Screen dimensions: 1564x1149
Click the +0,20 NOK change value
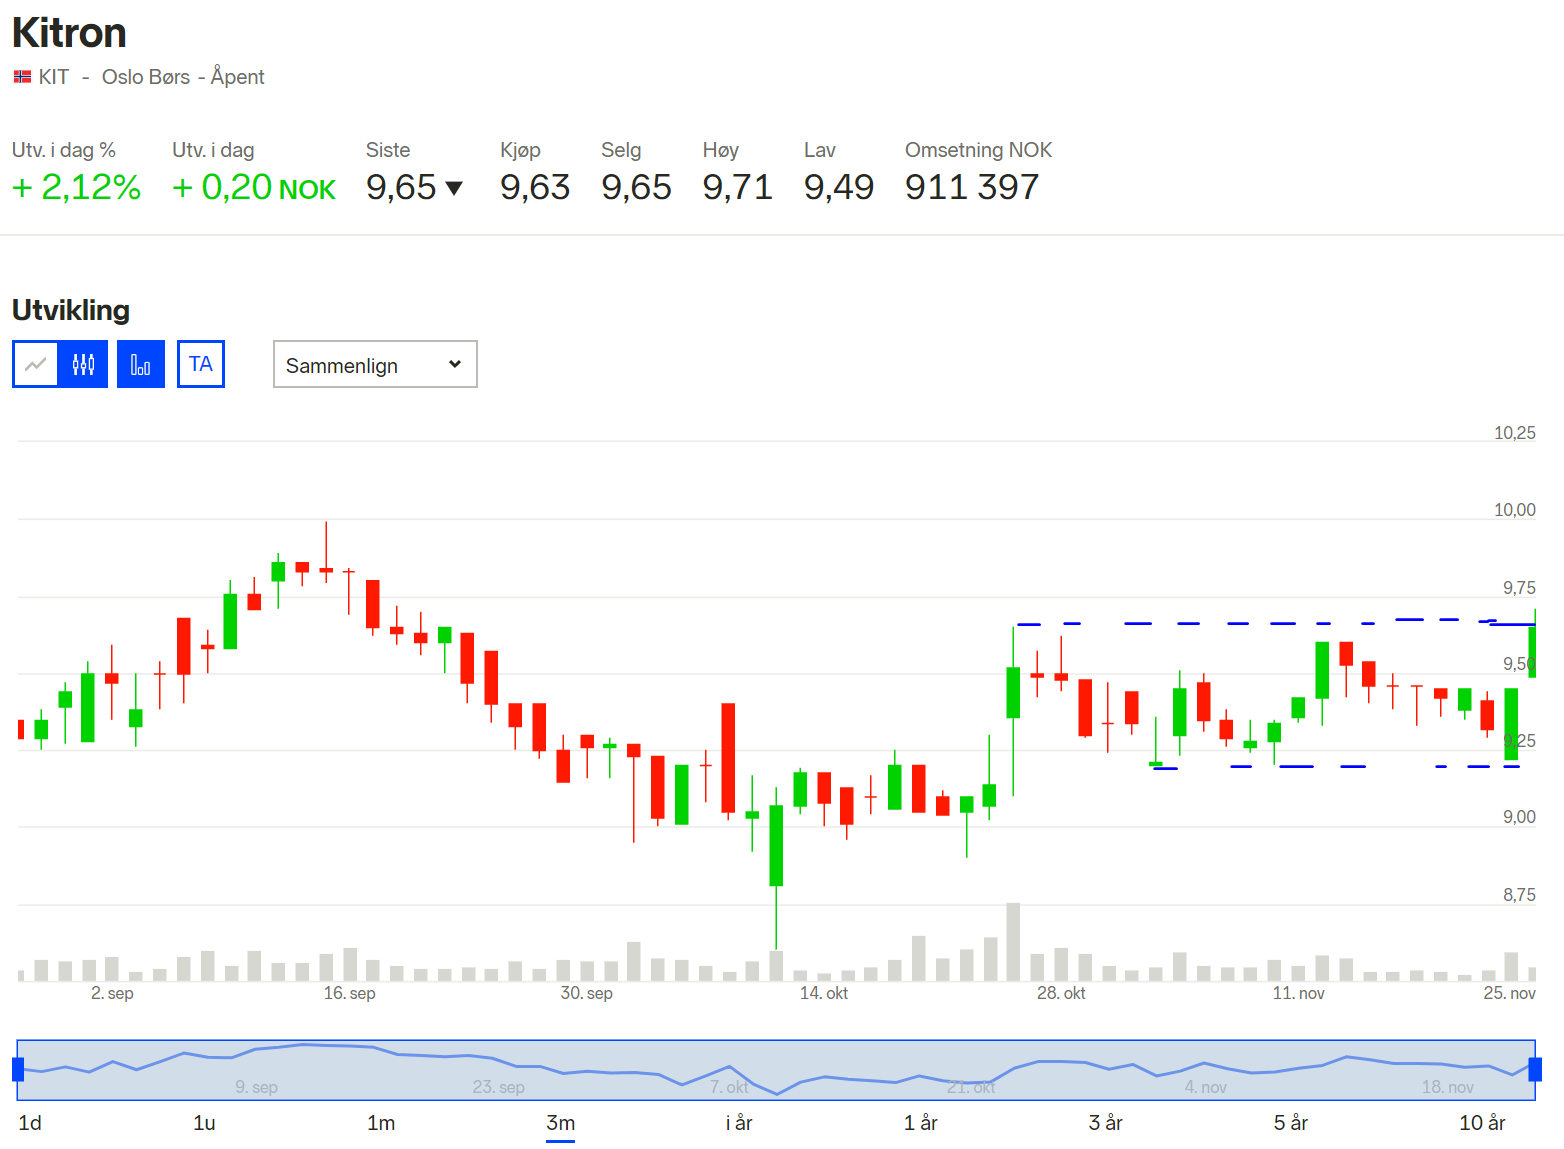(254, 187)
